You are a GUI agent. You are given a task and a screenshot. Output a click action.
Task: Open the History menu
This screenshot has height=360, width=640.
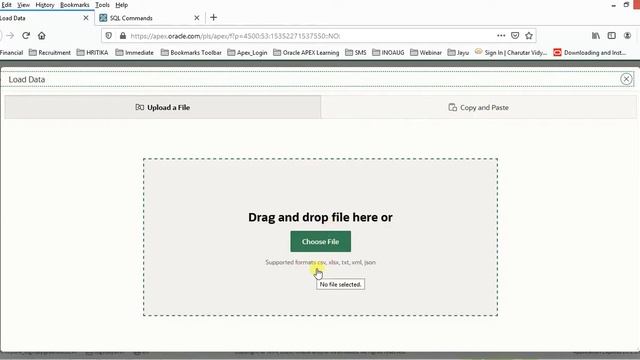[x=45, y=5]
